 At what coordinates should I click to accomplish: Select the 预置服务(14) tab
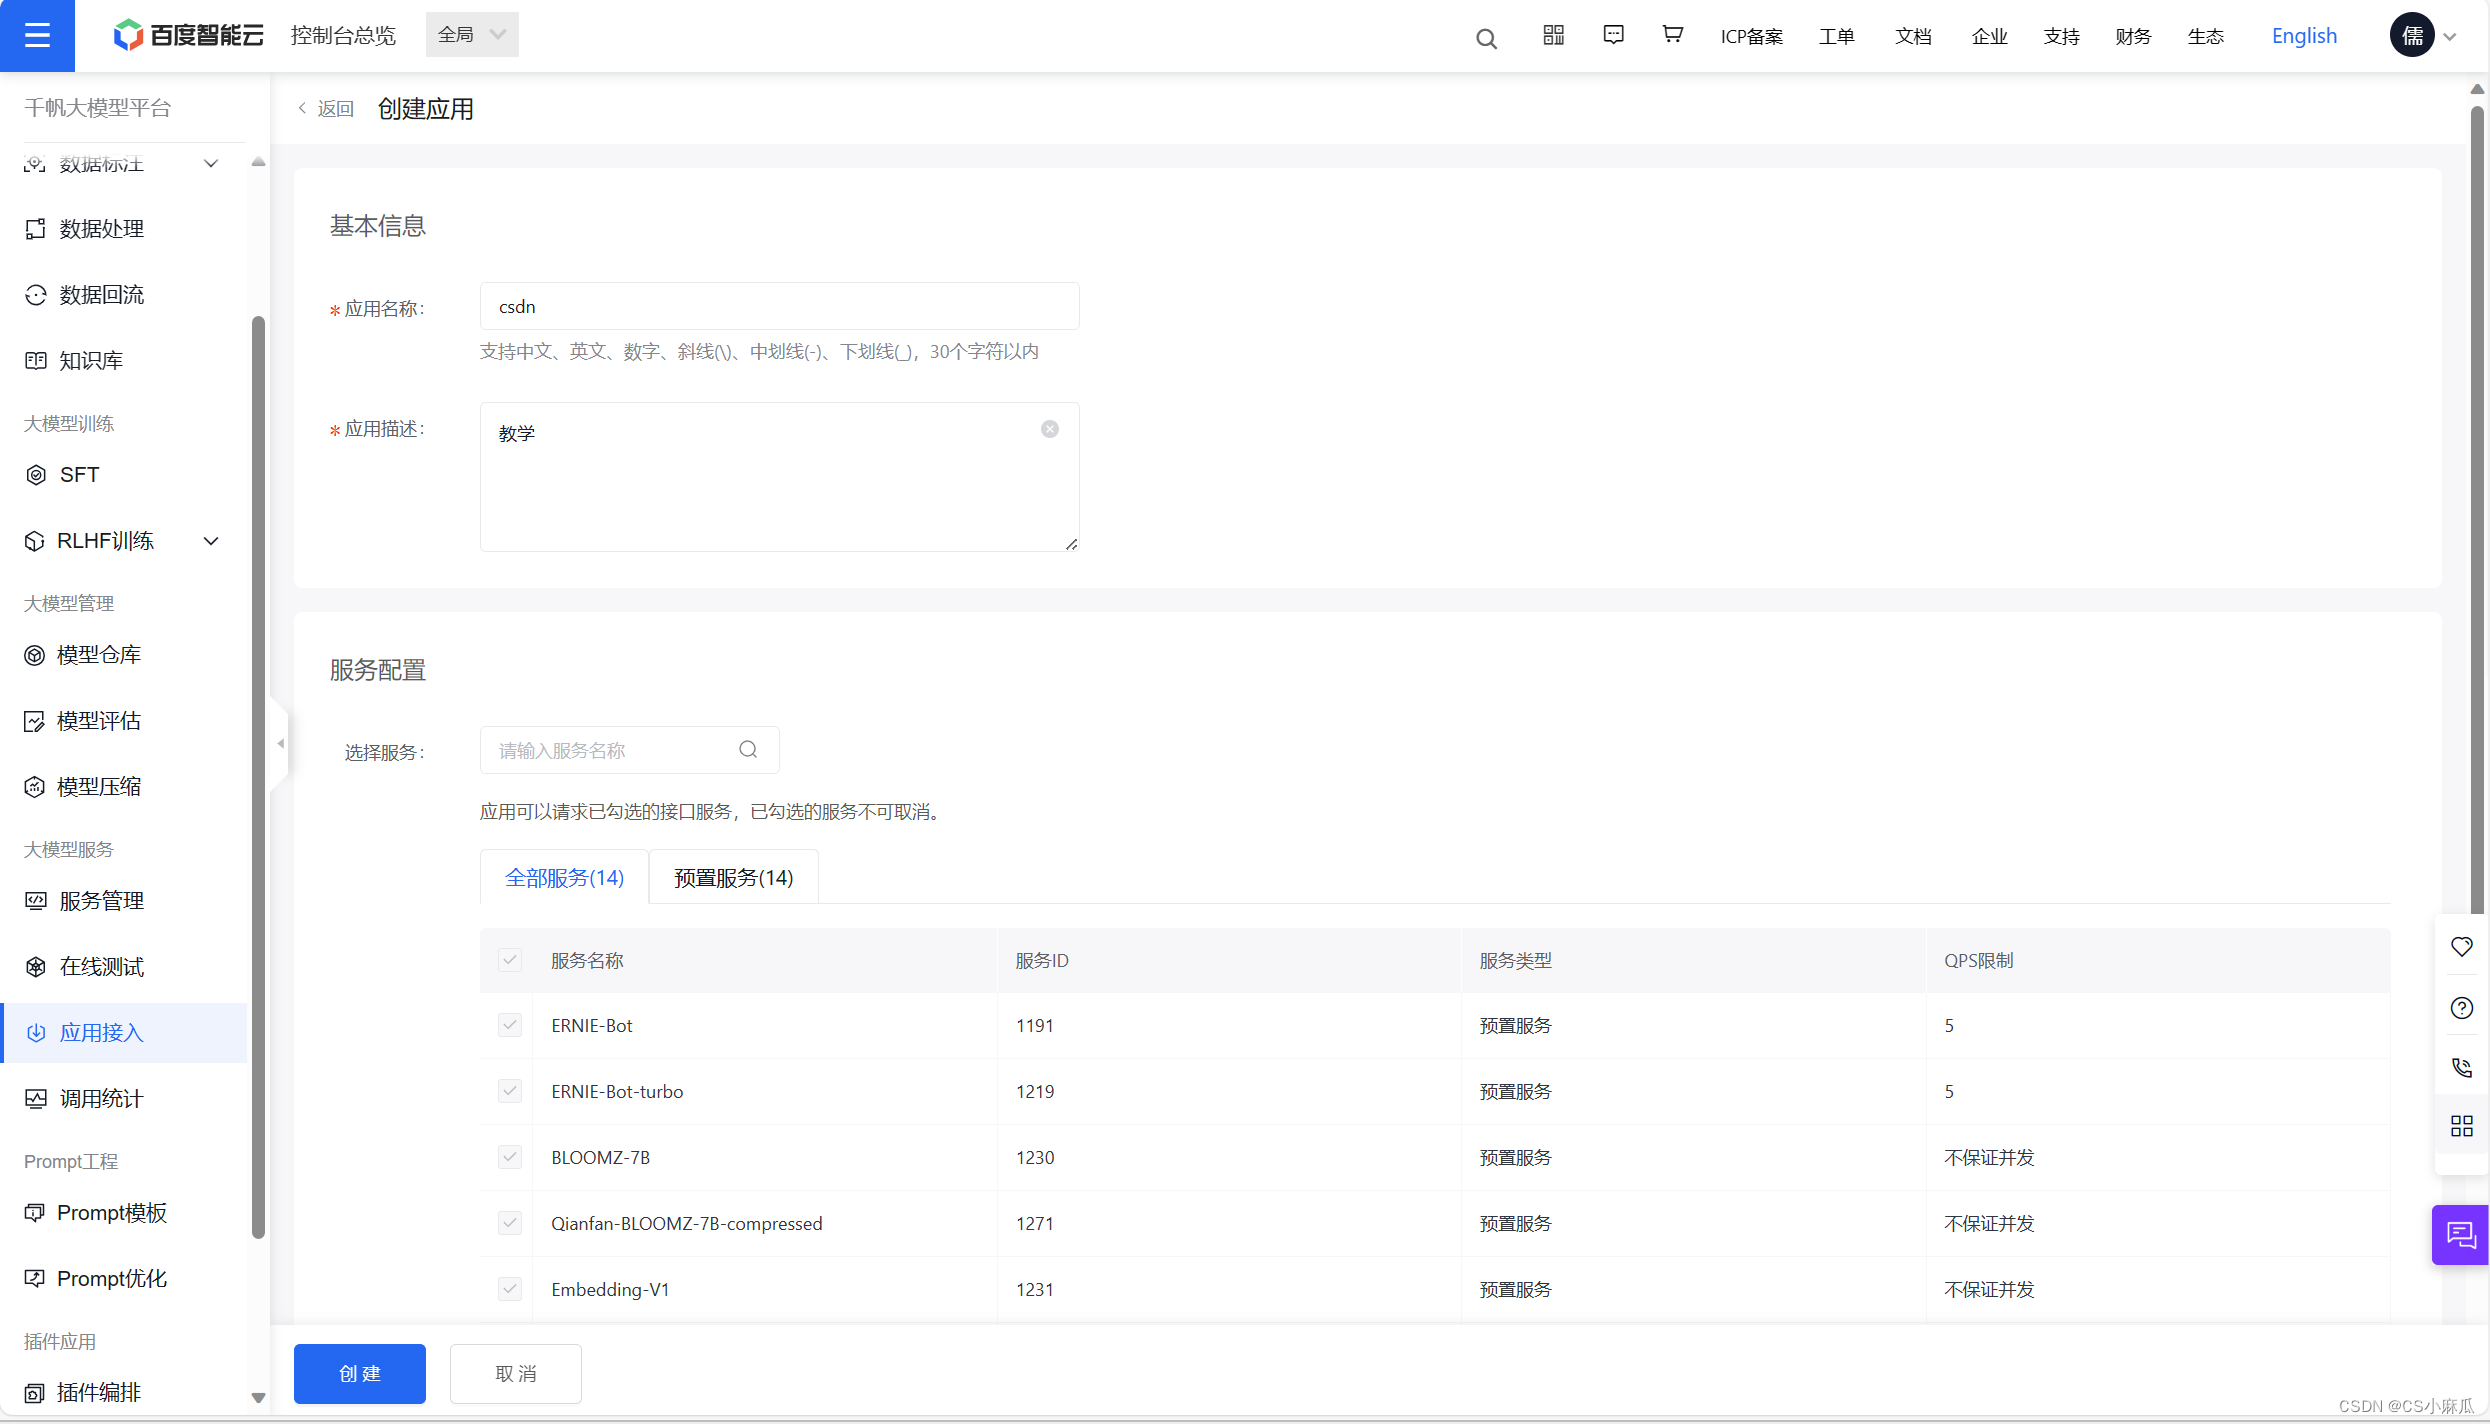732,877
